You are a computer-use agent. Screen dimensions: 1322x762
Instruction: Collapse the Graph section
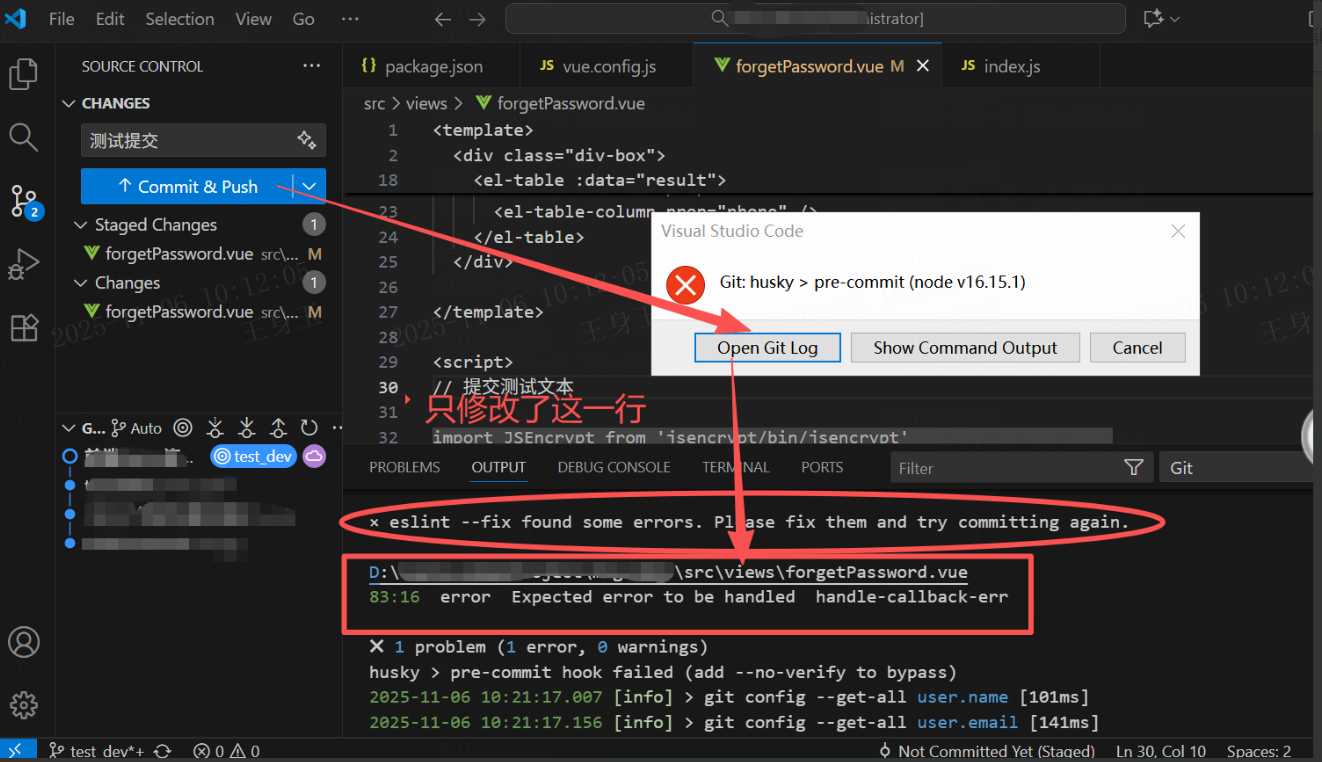click(69, 428)
